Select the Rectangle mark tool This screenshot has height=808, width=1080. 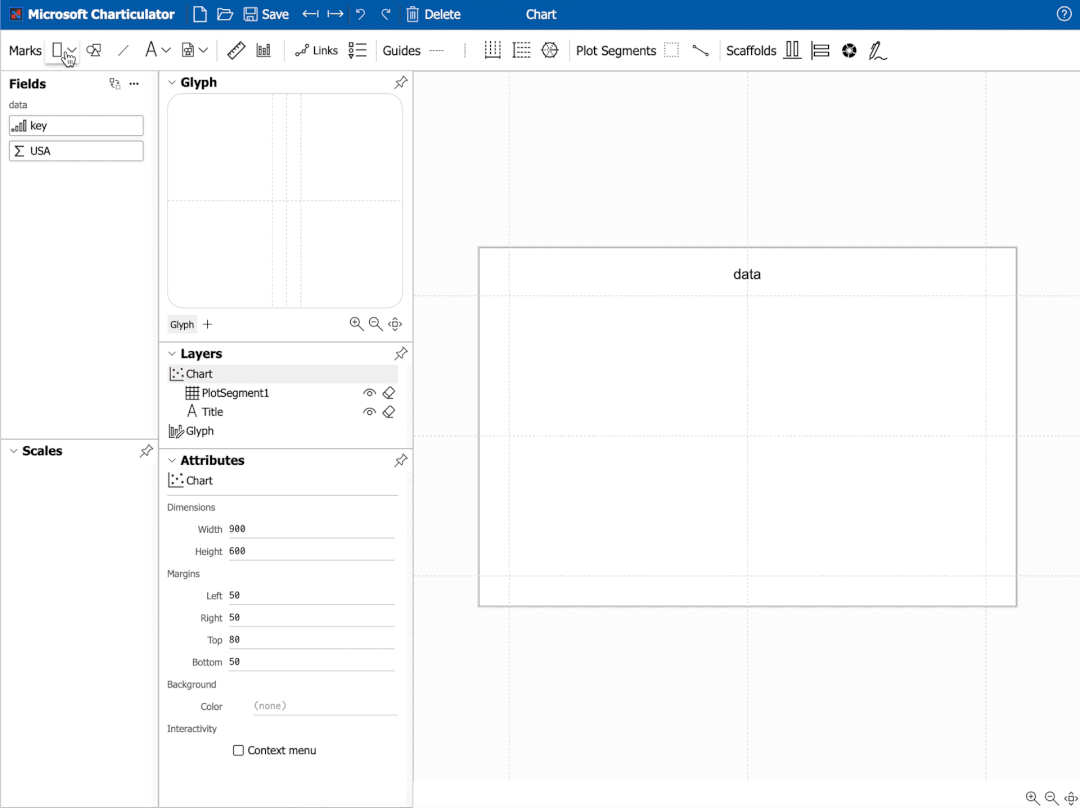click(x=57, y=50)
